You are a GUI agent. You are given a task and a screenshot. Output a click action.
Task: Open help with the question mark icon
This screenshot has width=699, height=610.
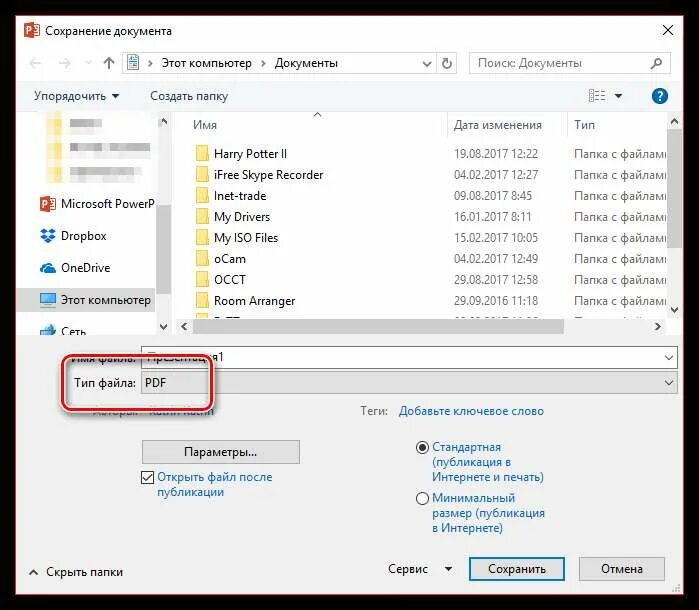659,96
